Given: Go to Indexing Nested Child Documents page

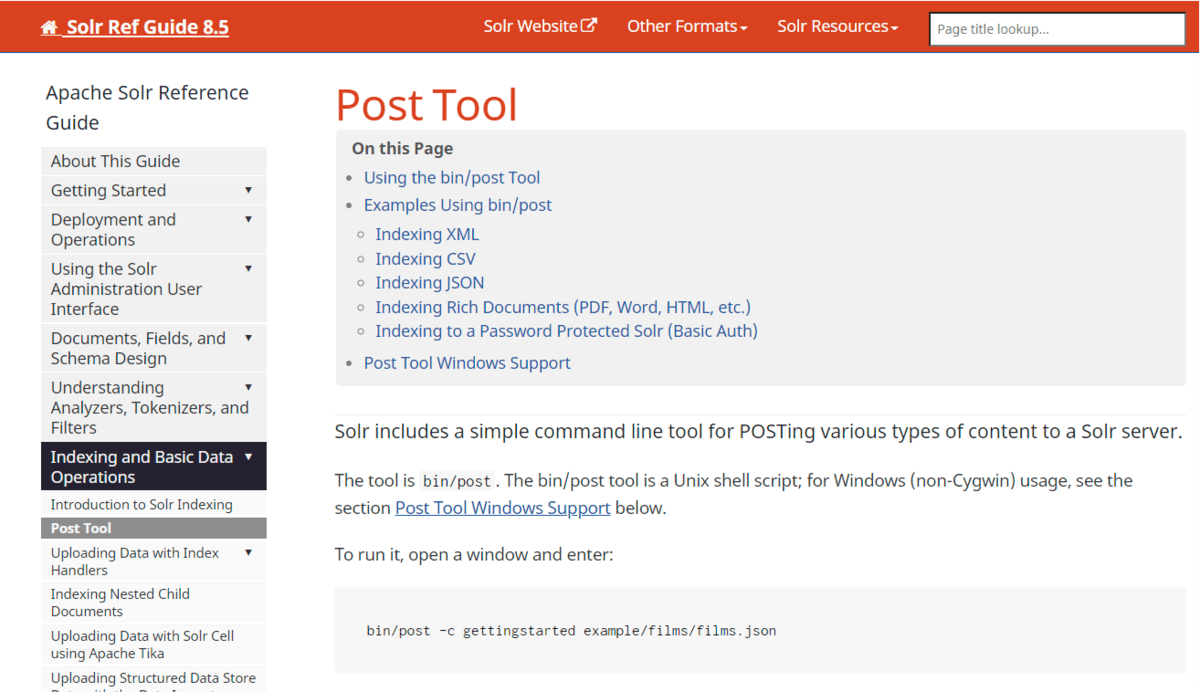Looking at the screenshot, I should click(x=120, y=602).
